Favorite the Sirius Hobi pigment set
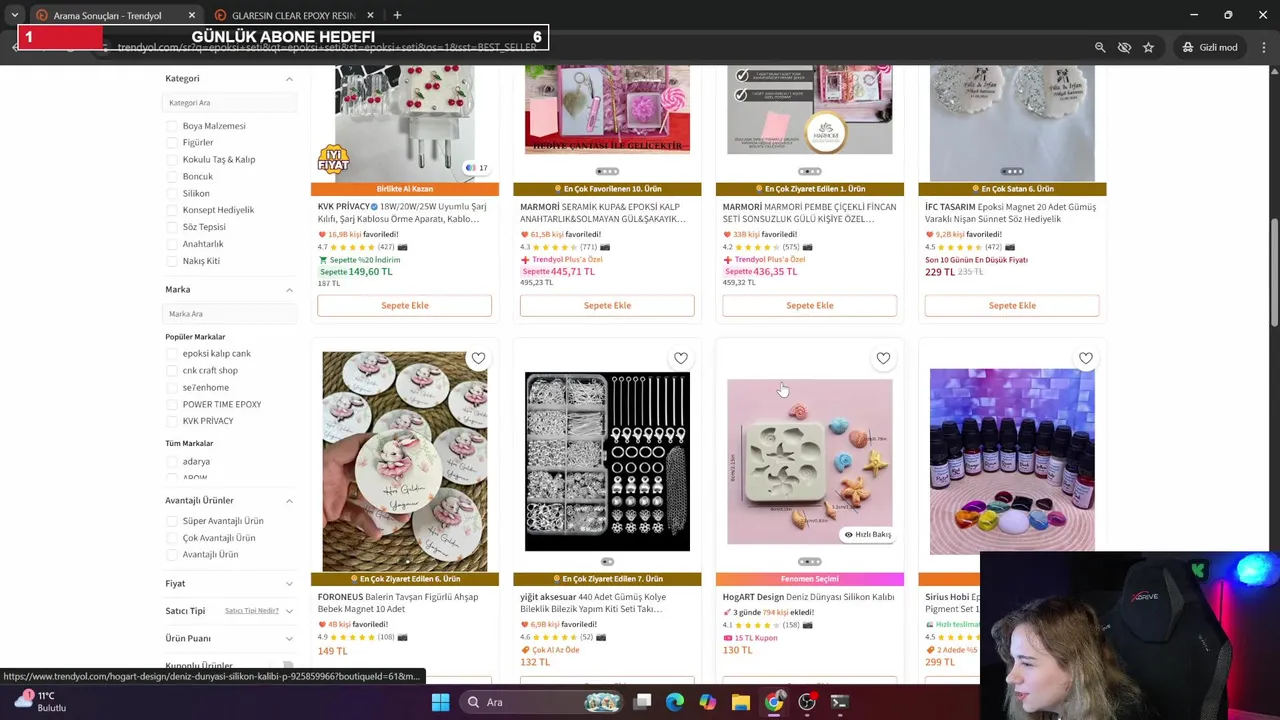 [1086, 358]
